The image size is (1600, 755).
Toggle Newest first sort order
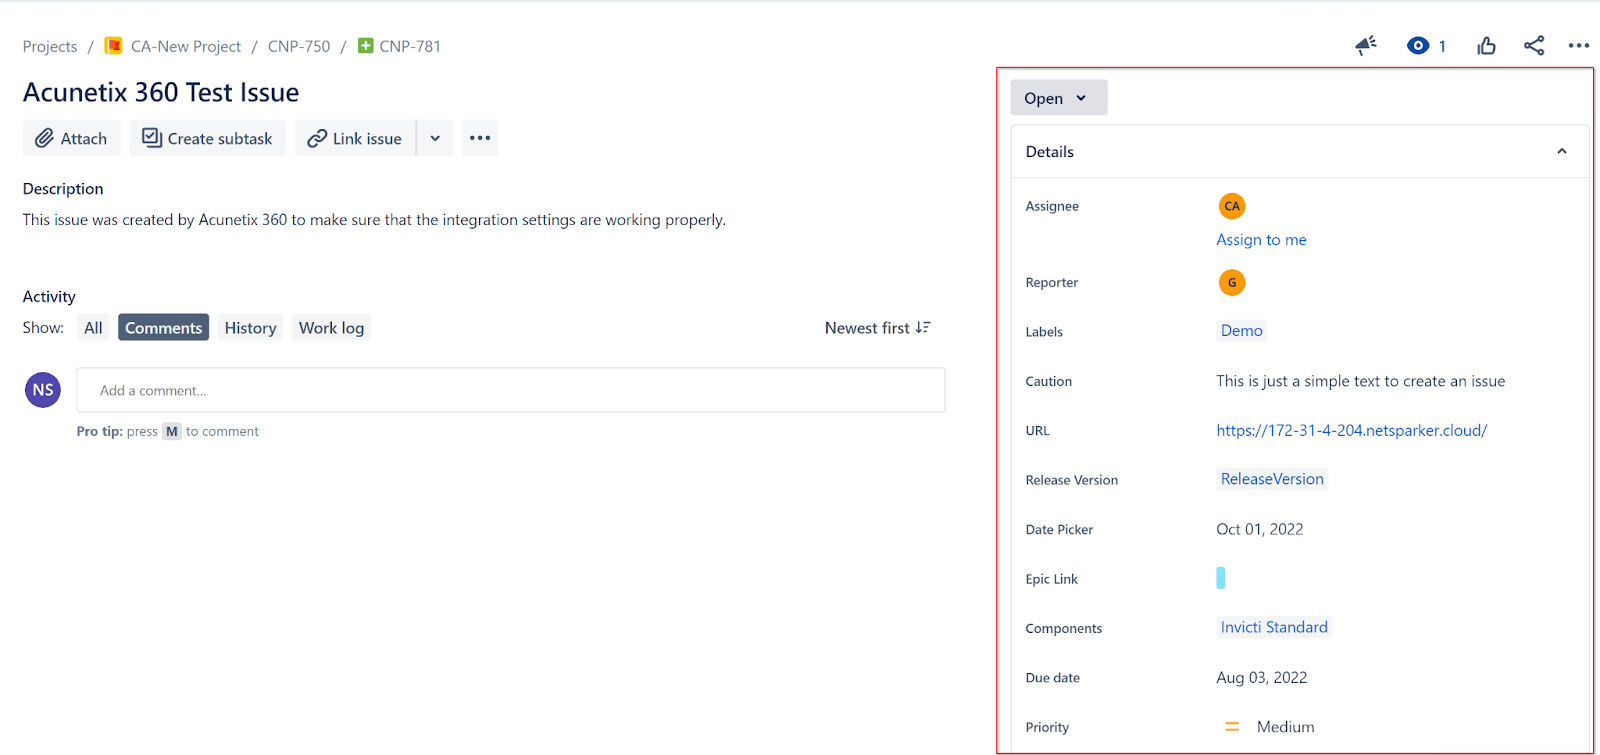tap(878, 328)
